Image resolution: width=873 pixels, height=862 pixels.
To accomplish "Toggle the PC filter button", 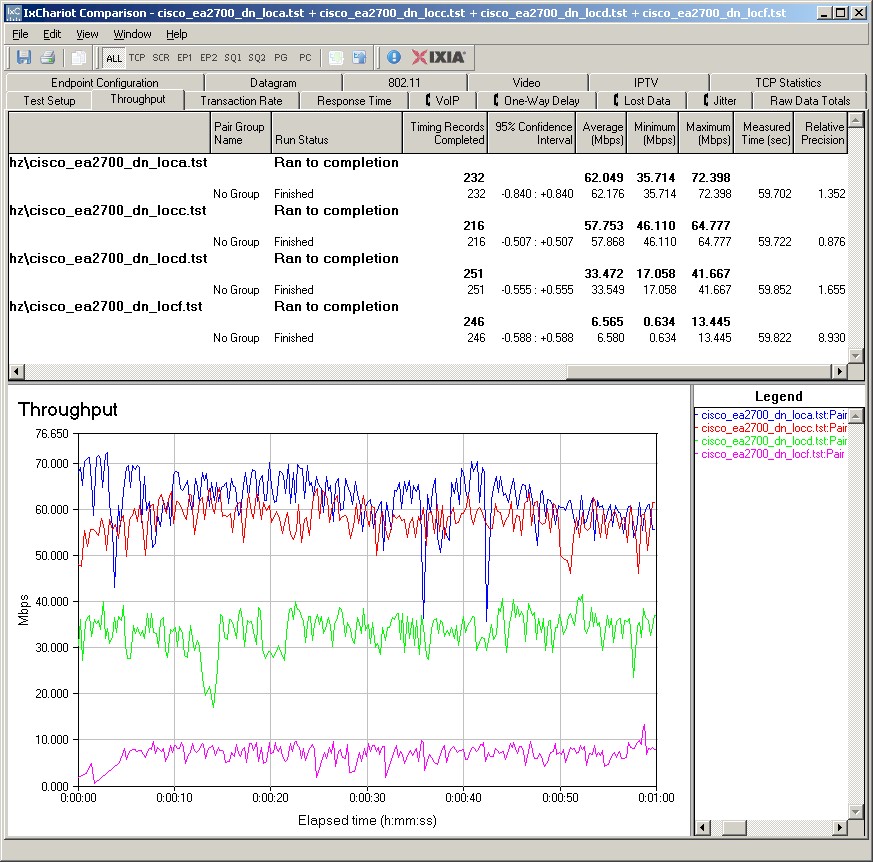I will point(305,57).
